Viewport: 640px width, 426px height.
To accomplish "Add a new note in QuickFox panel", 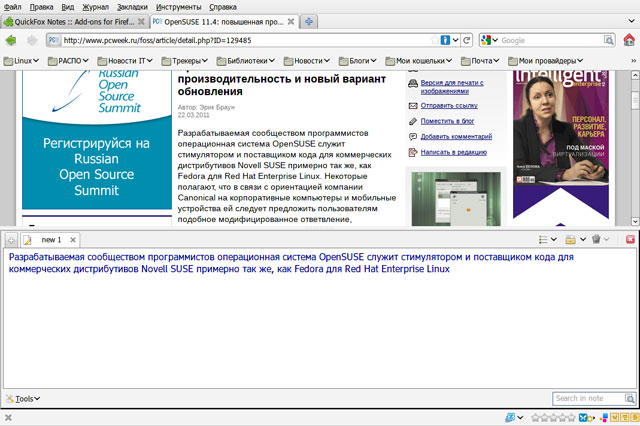I will click(10, 240).
